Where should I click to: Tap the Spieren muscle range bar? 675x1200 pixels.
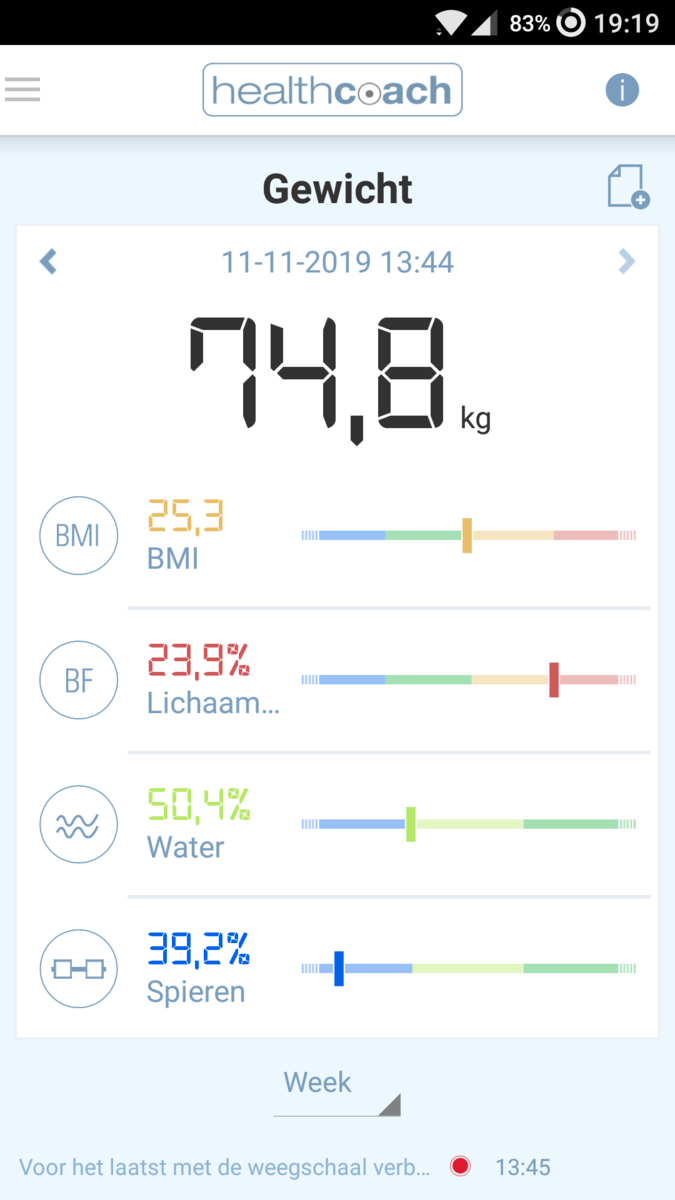tap(468, 969)
